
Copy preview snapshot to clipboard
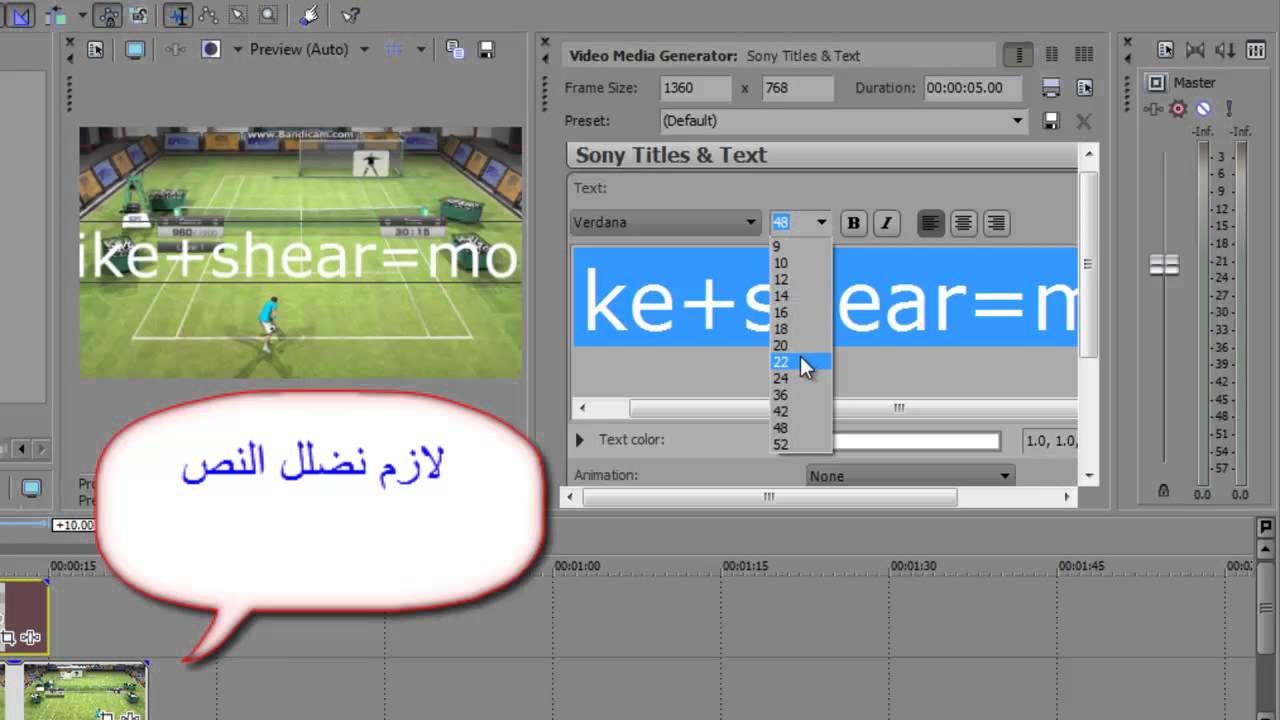coord(455,49)
